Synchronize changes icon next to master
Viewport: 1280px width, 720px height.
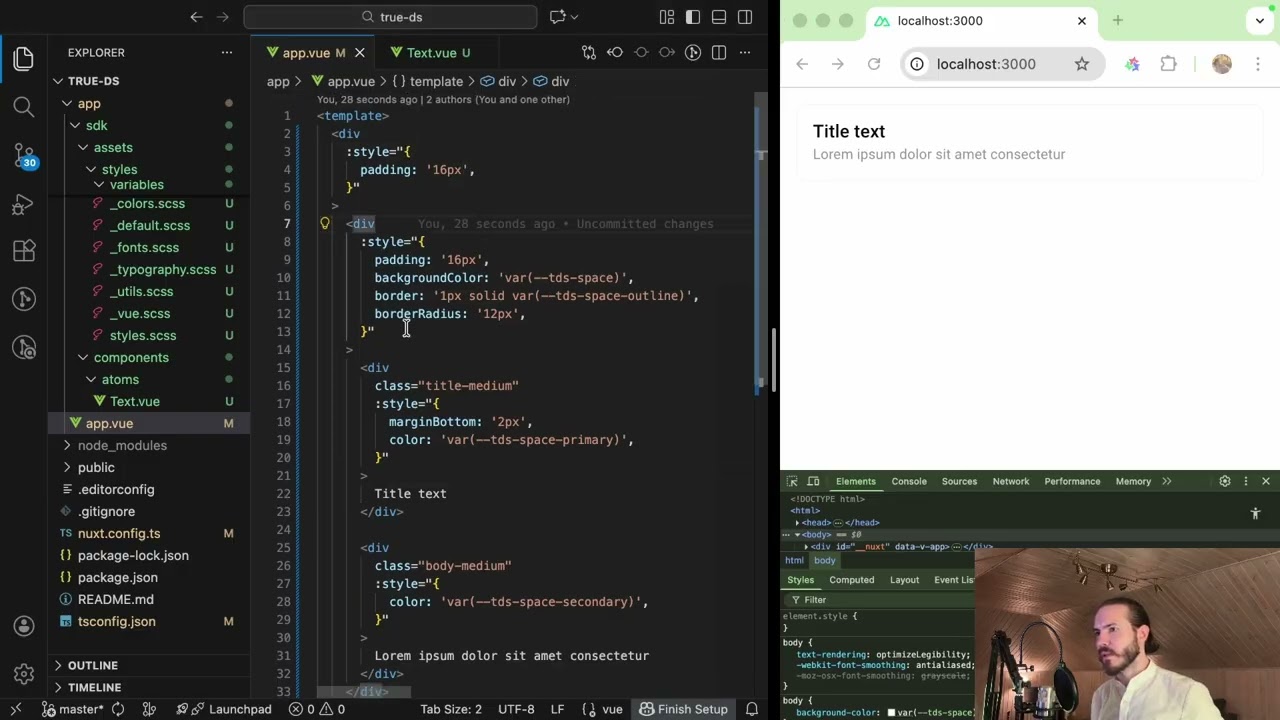tap(118, 709)
